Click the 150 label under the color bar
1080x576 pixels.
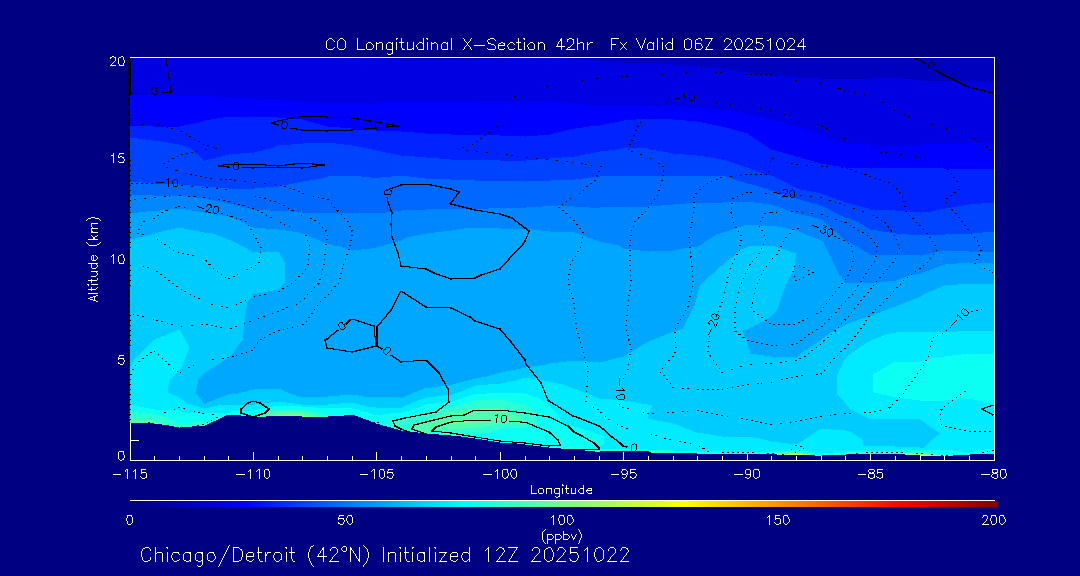click(x=777, y=520)
